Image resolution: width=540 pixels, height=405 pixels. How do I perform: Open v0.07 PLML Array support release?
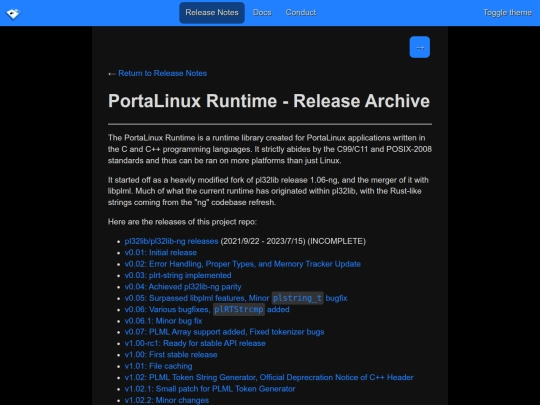click(x=224, y=332)
